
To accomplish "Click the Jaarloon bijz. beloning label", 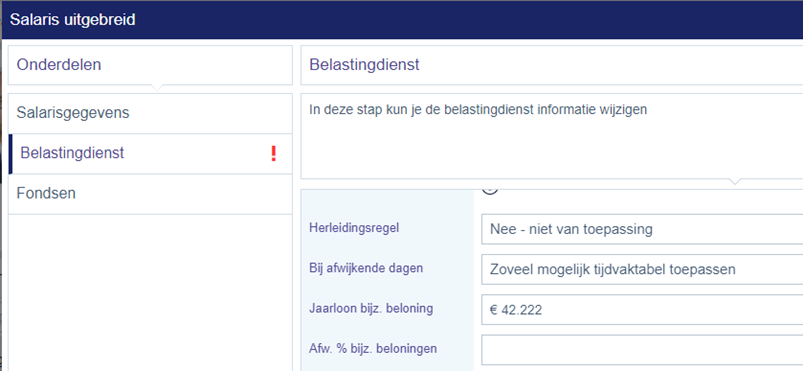I will pyautogui.click(x=371, y=308).
